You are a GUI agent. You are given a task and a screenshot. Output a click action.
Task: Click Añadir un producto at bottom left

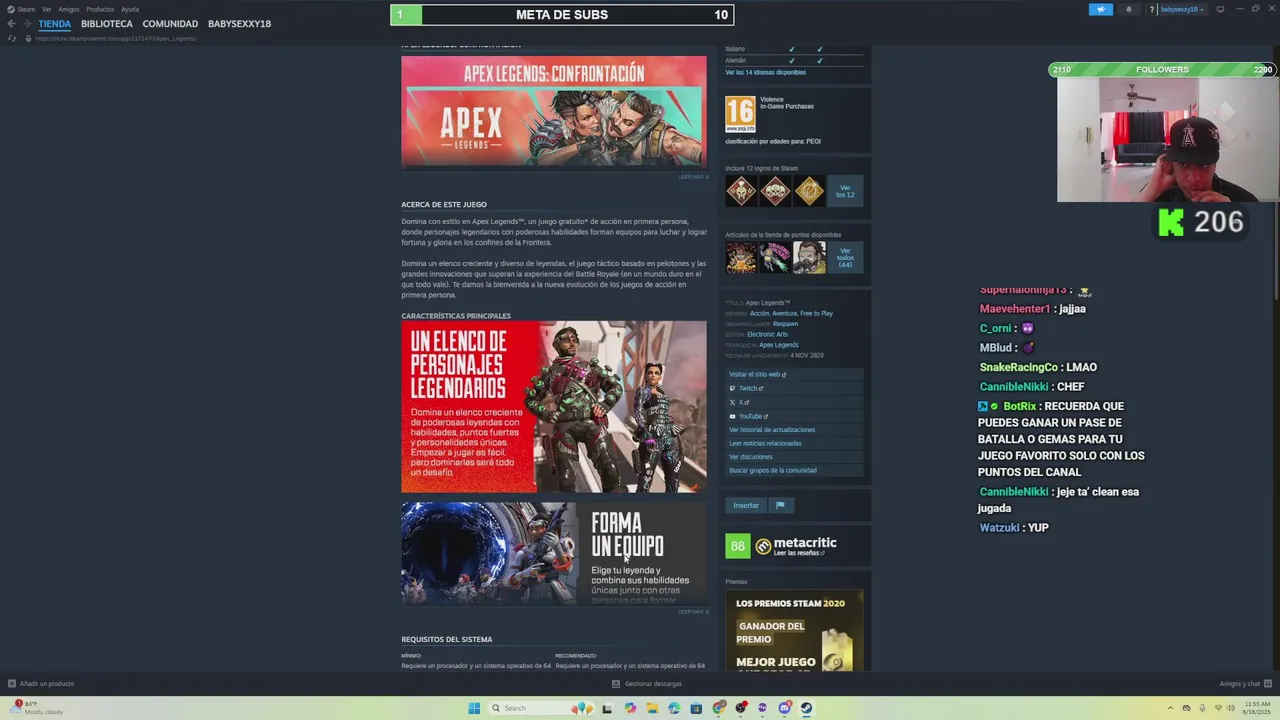point(41,684)
